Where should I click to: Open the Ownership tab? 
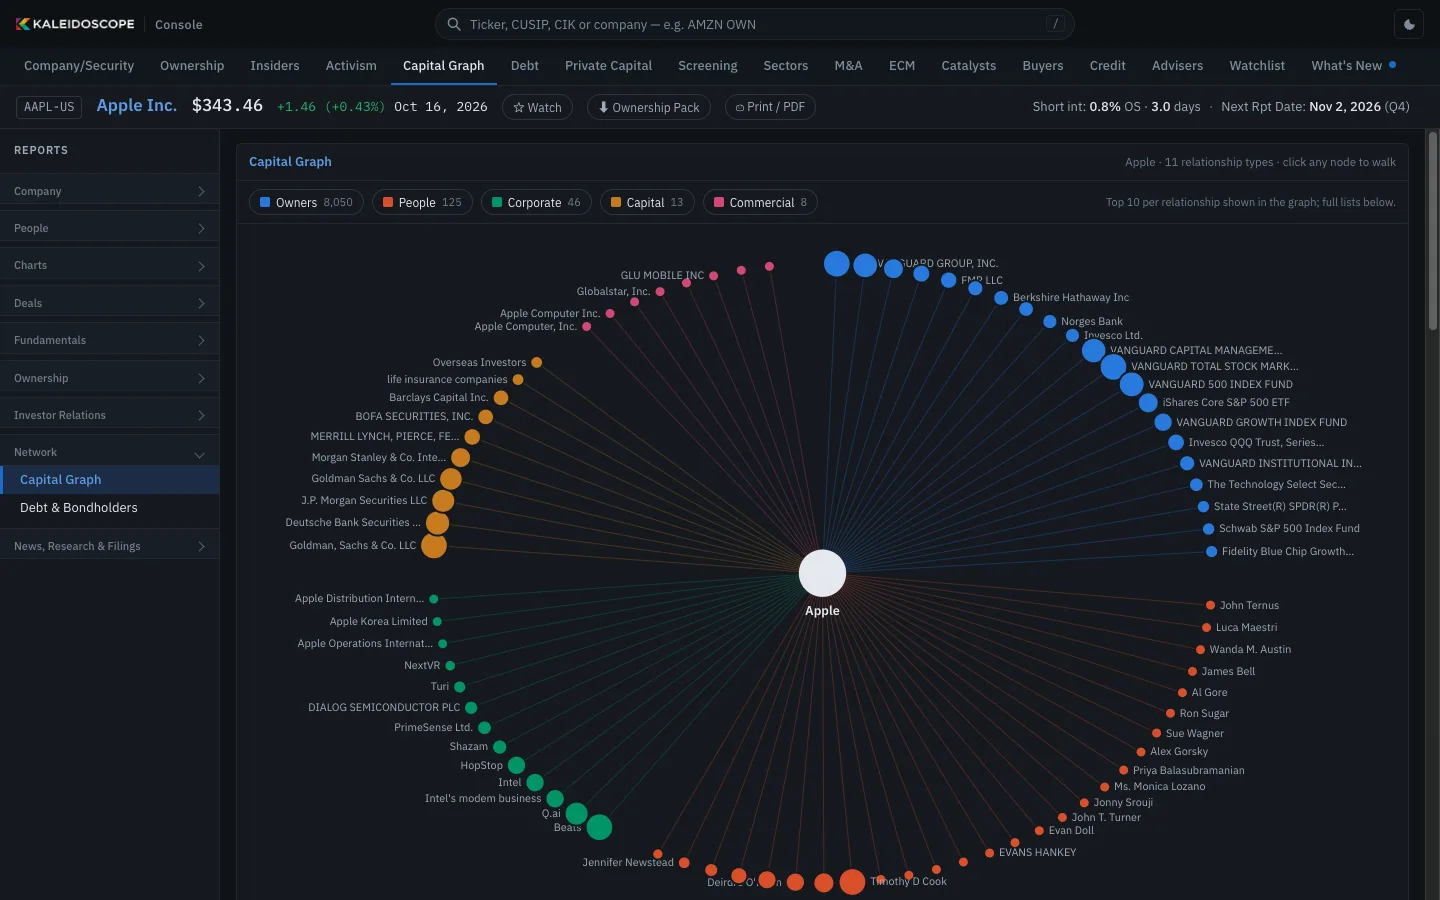192,65
